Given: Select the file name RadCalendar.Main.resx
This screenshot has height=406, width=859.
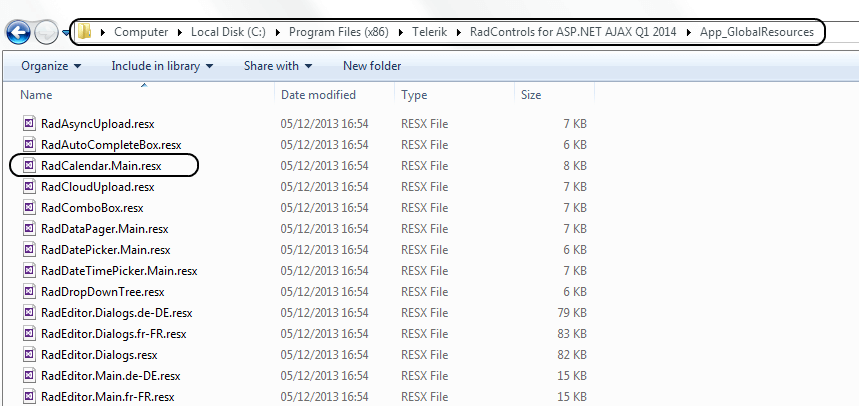Looking at the screenshot, I should (x=101, y=165).
